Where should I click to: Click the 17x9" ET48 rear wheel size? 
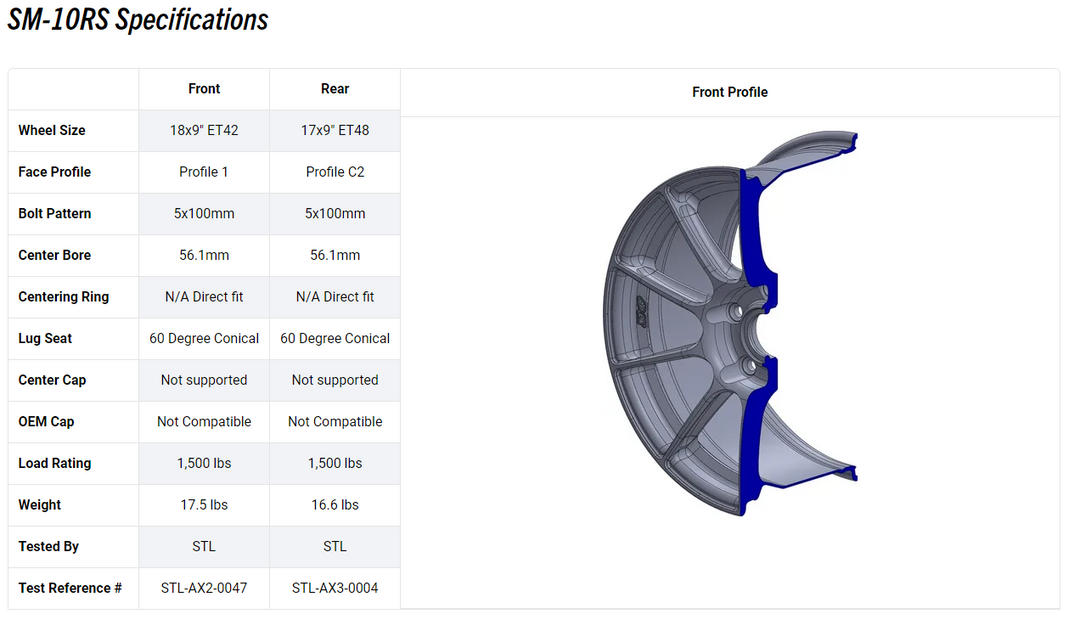pyautogui.click(x=335, y=130)
